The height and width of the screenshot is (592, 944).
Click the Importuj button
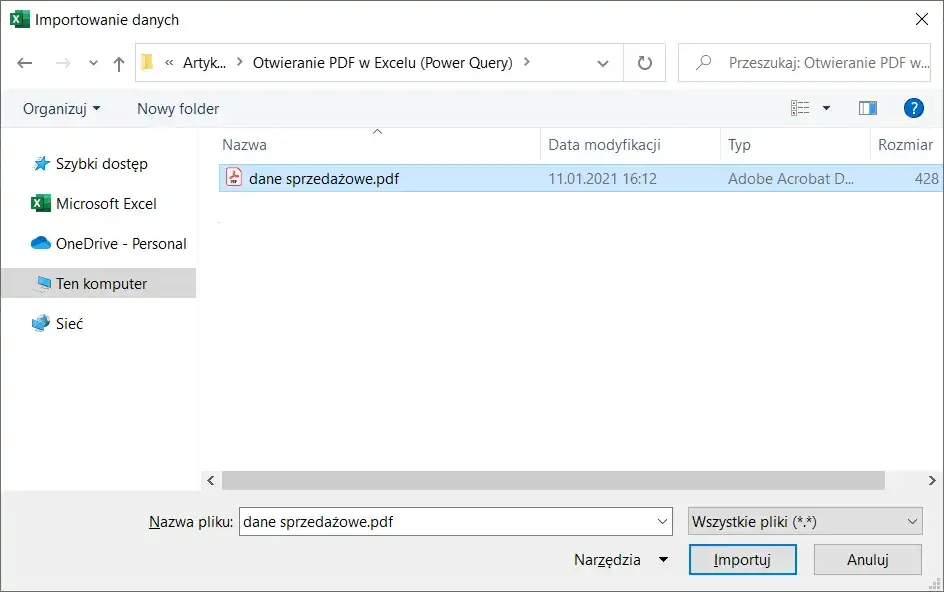742,559
